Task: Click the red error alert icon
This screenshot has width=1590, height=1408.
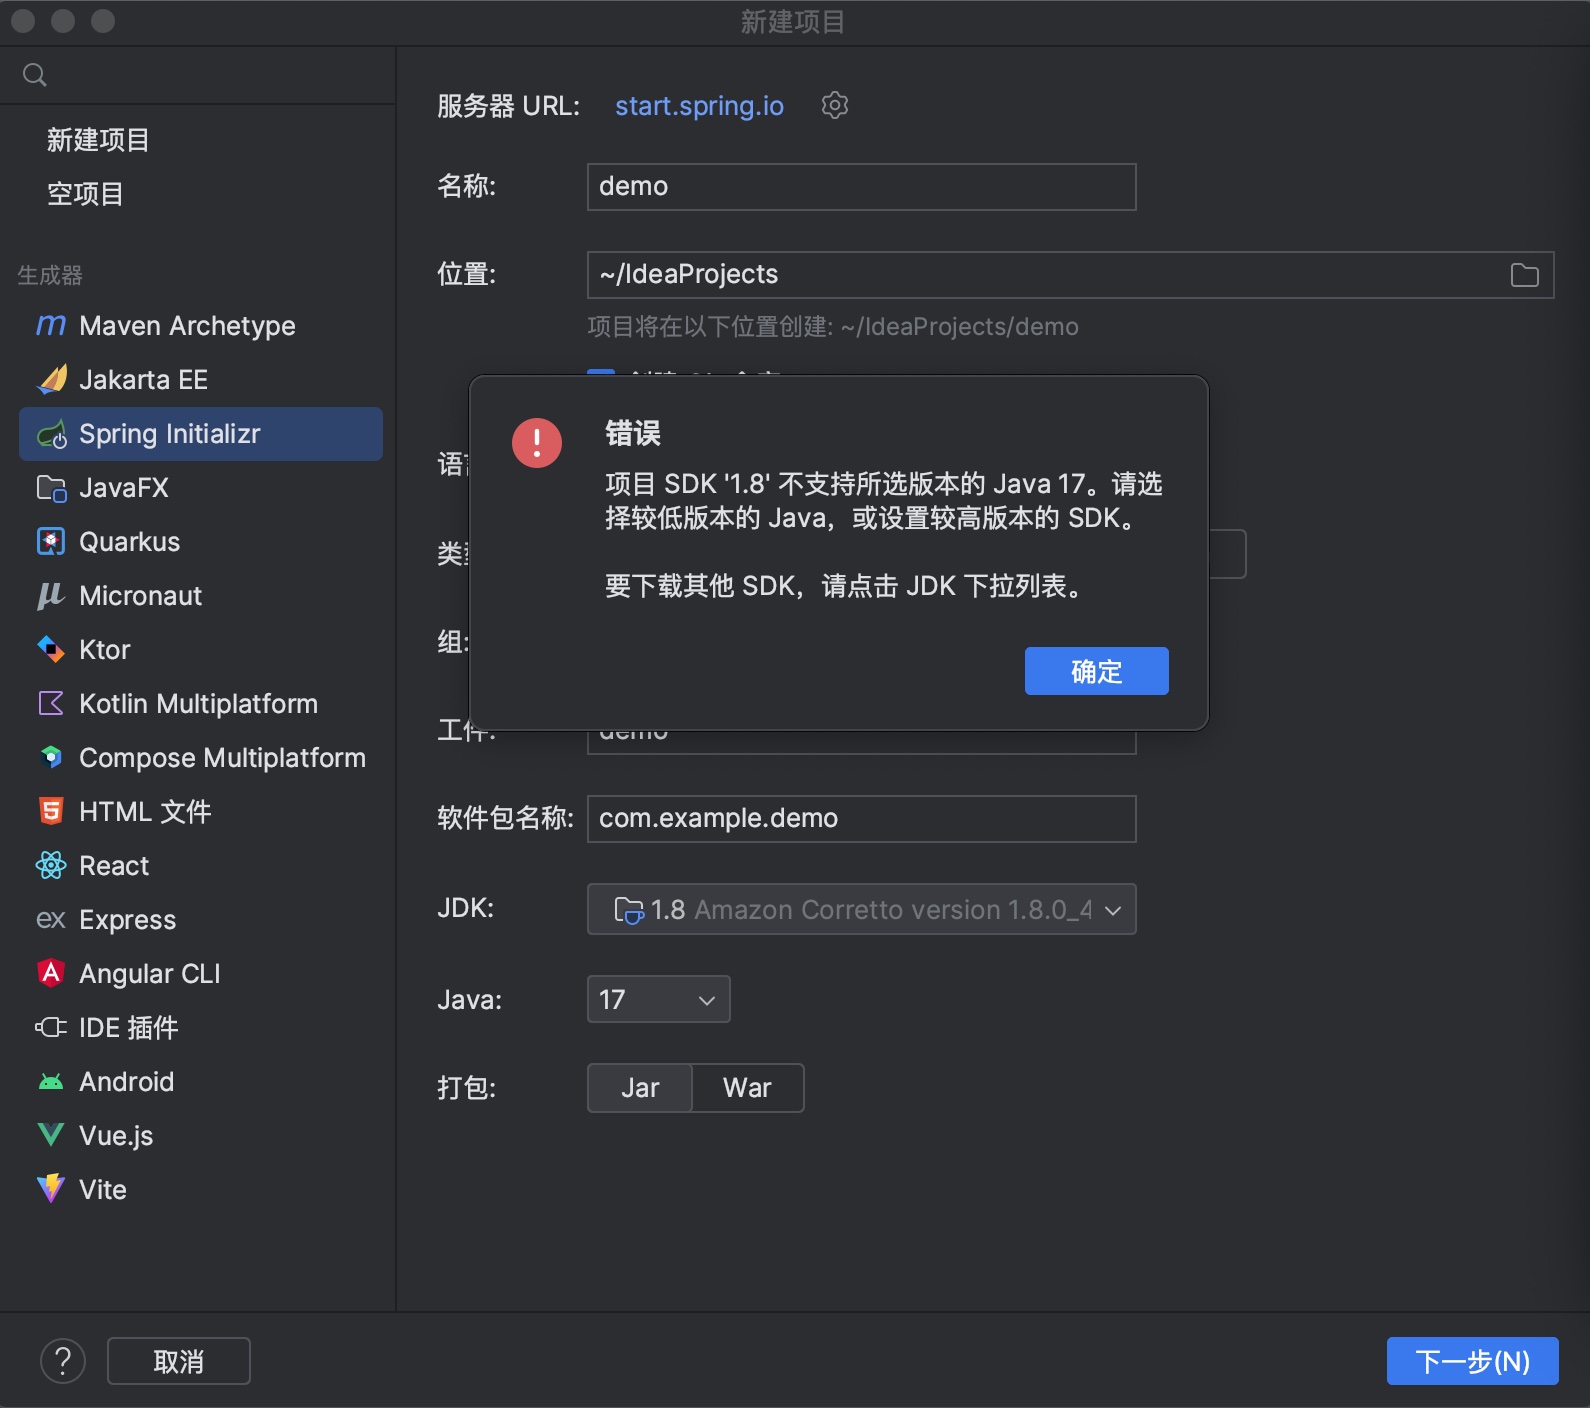Action: click(537, 443)
